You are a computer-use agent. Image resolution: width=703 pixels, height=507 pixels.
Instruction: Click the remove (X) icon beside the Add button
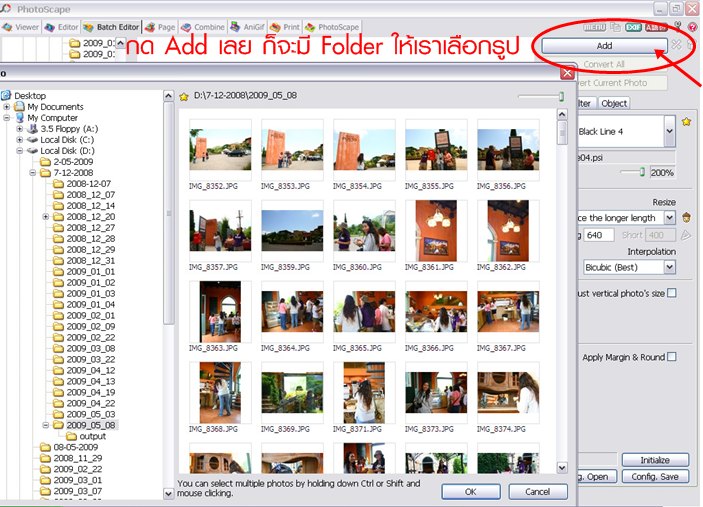pyautogui.click(x=677, y=45)
